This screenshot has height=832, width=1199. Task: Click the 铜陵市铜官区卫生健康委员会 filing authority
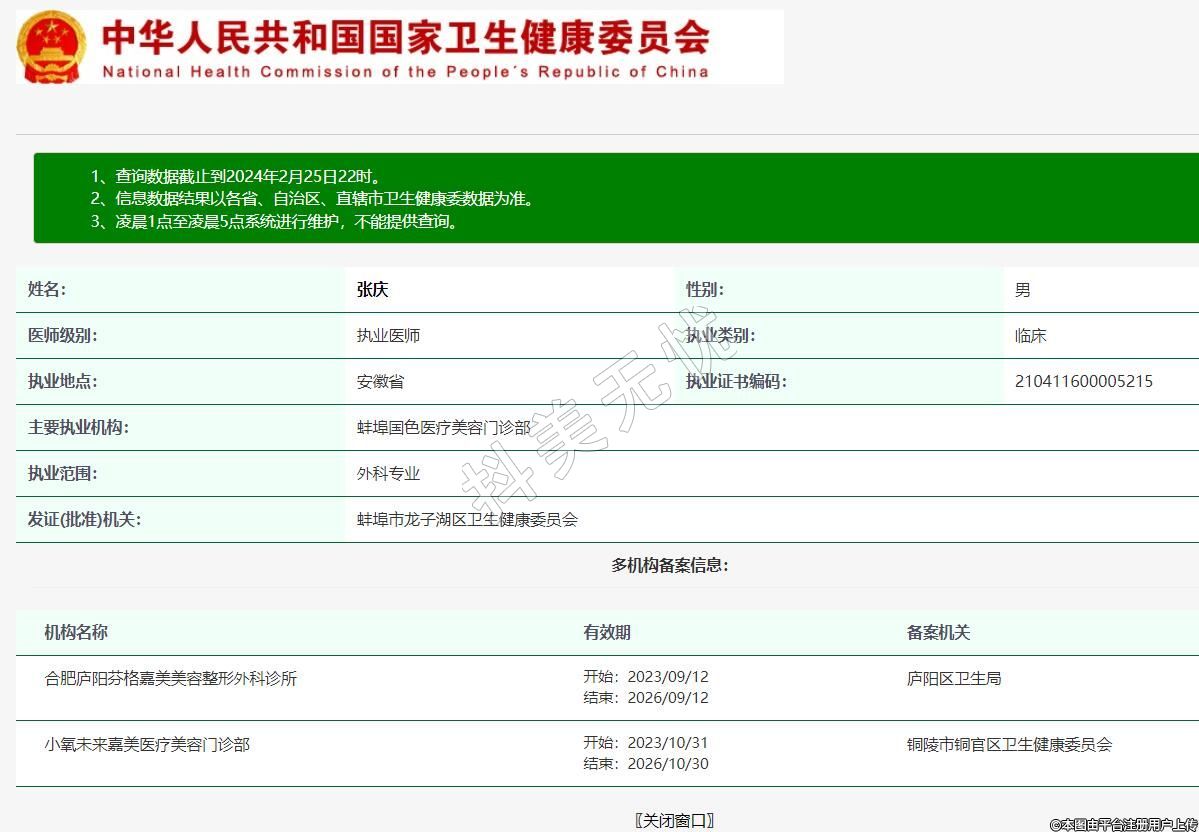1009,744
